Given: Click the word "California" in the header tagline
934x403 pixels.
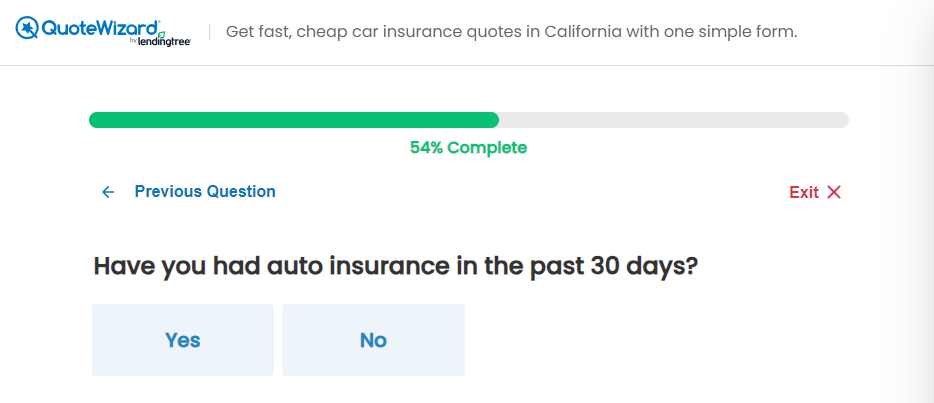Looking at the screenshot, I should 585,32.
